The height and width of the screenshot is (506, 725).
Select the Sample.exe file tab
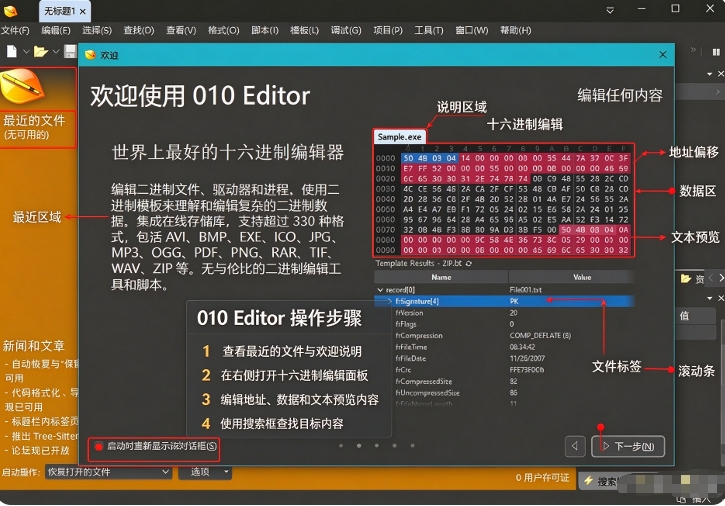click(x=399, y=137)
